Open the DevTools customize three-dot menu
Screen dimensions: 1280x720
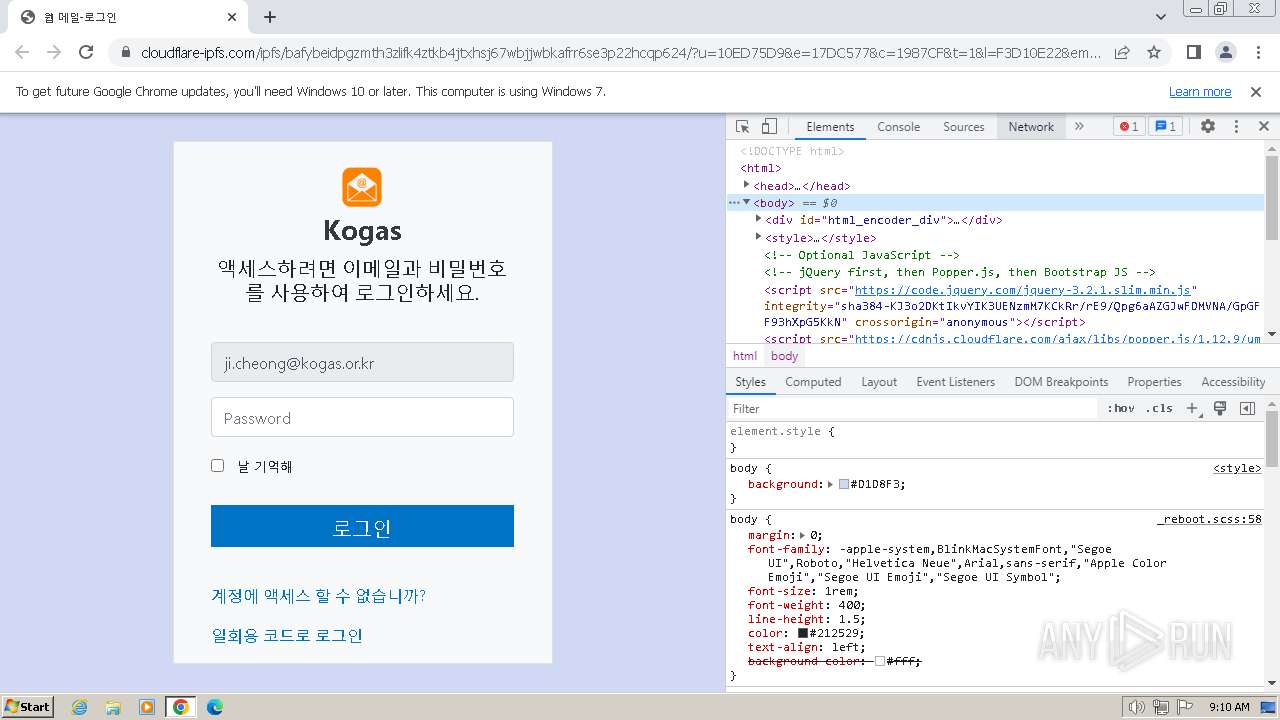point(1236,127)
